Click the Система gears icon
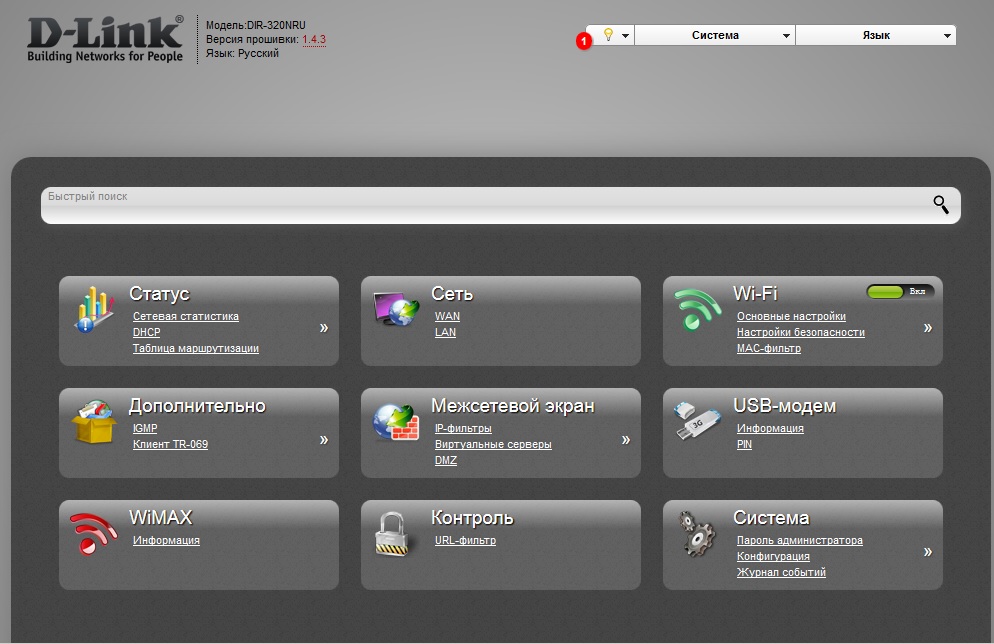This screenshot has height=644, width=994. click(x=697, y=534)
